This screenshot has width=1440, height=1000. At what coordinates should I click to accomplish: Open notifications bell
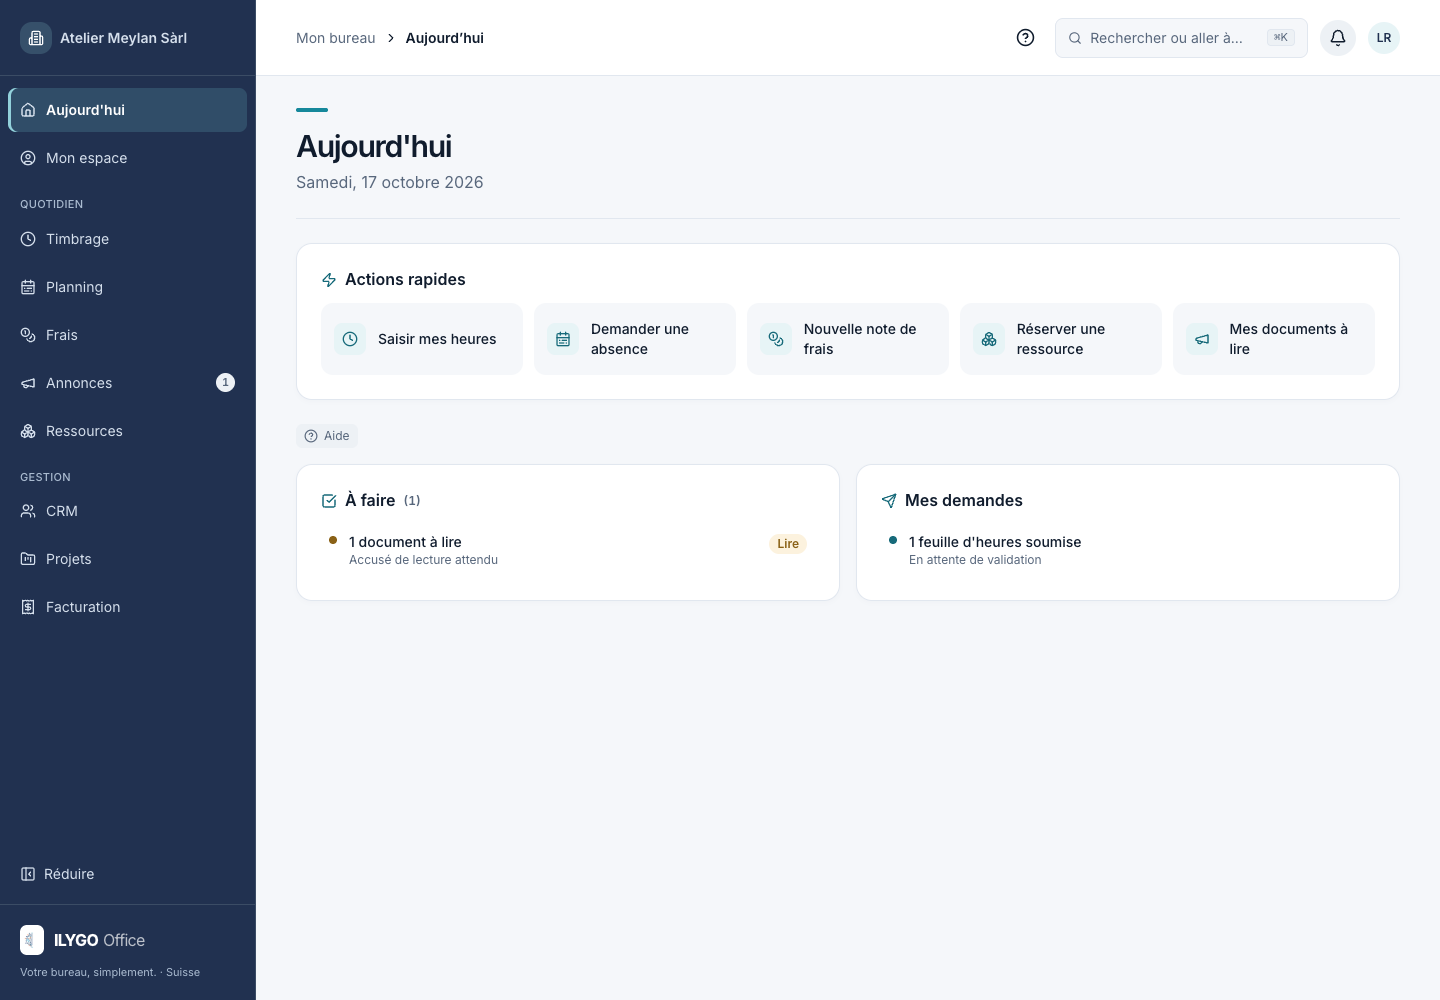[x=1338, y=38]
